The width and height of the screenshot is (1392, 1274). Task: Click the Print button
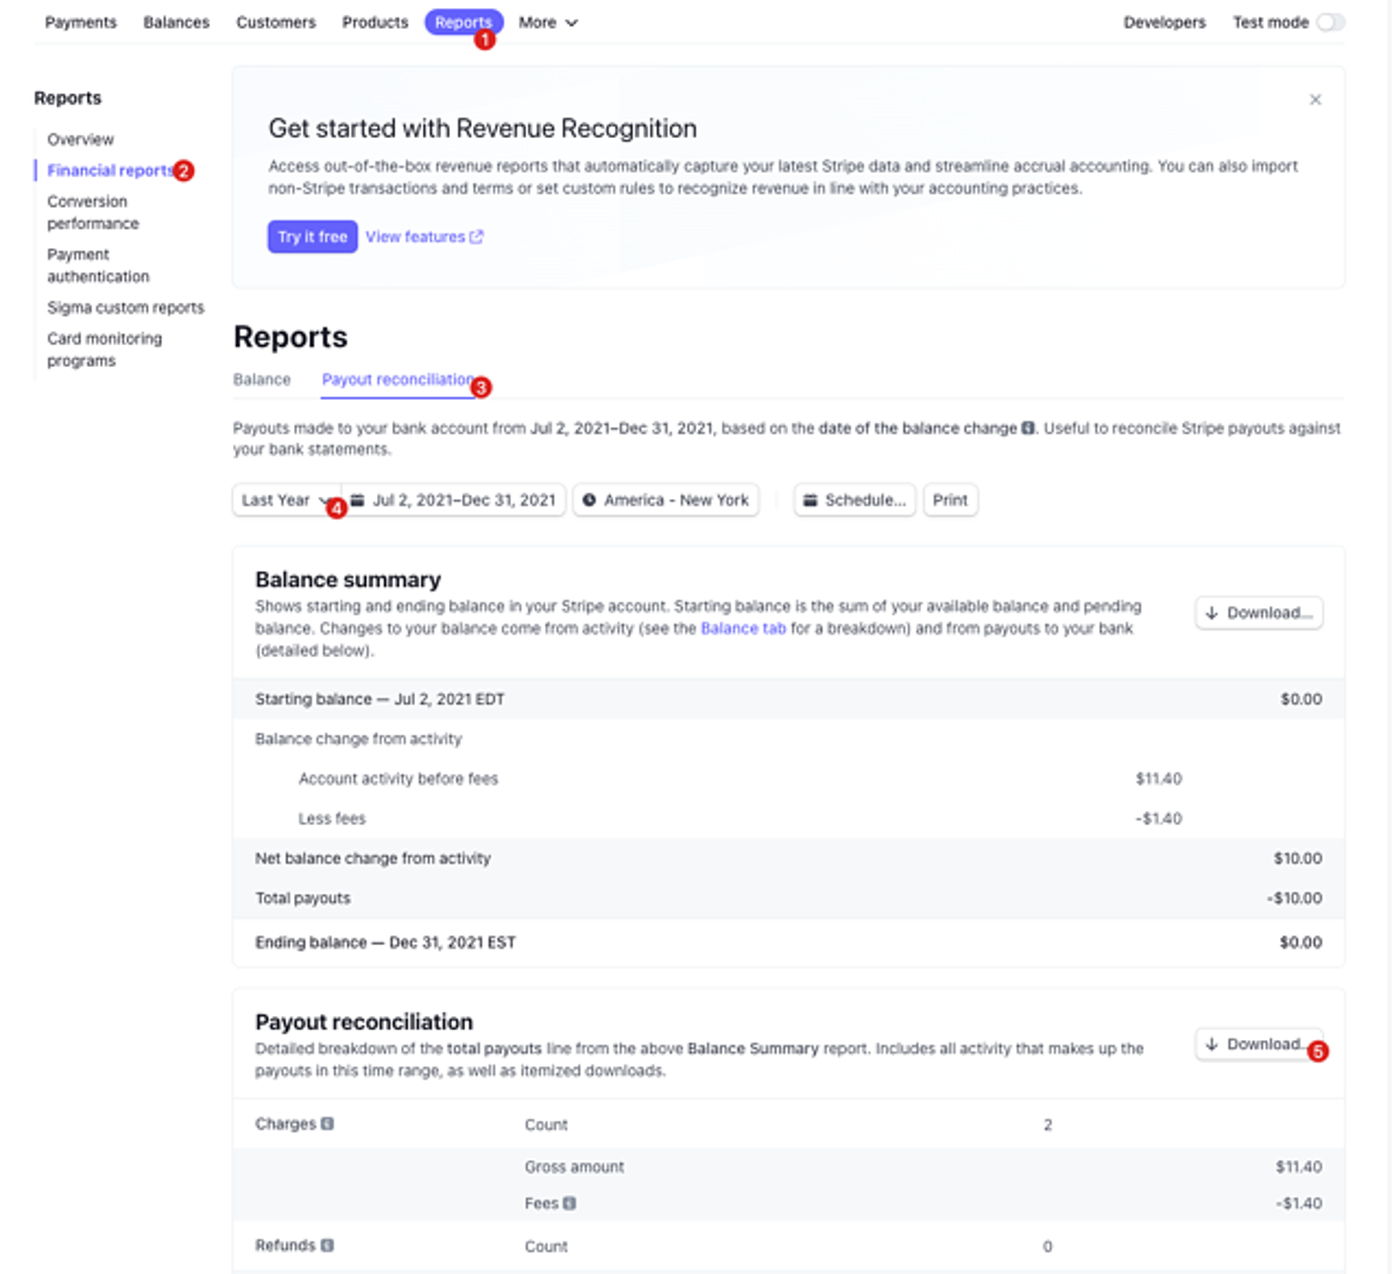(950, 500)
